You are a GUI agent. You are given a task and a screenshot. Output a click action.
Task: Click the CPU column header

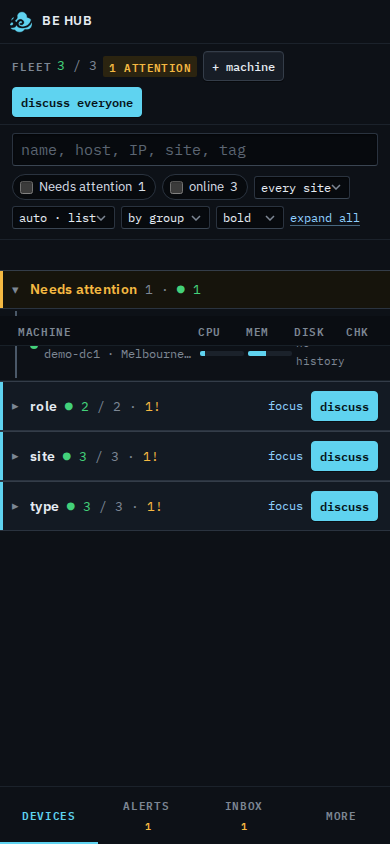(x=209, y=332)
